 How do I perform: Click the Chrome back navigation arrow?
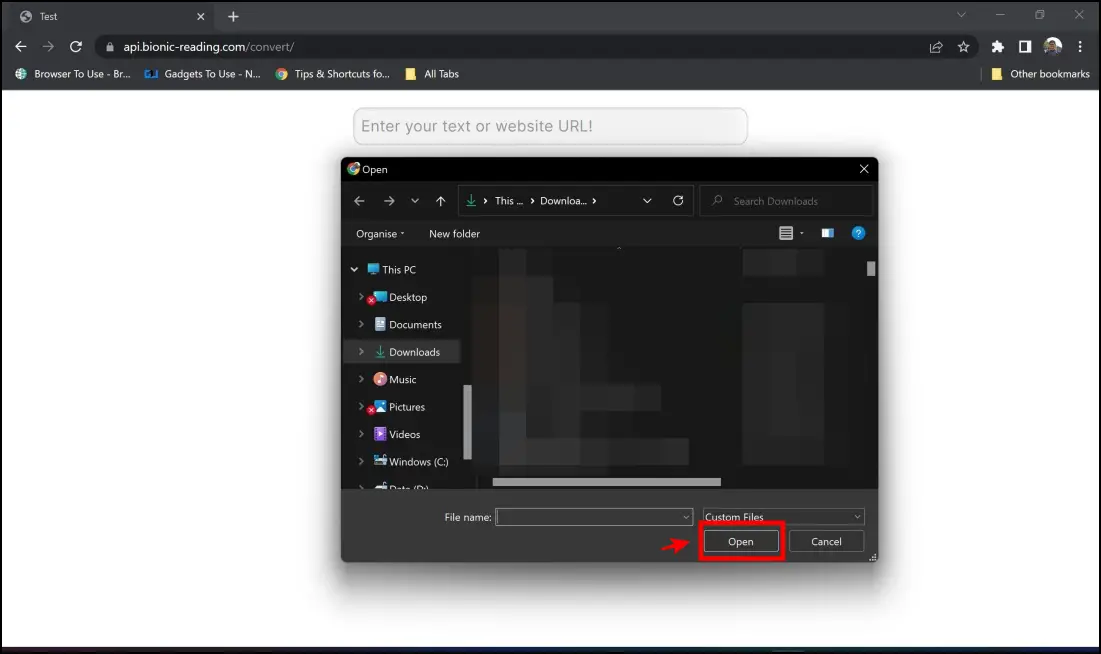(x=21, y=47)
